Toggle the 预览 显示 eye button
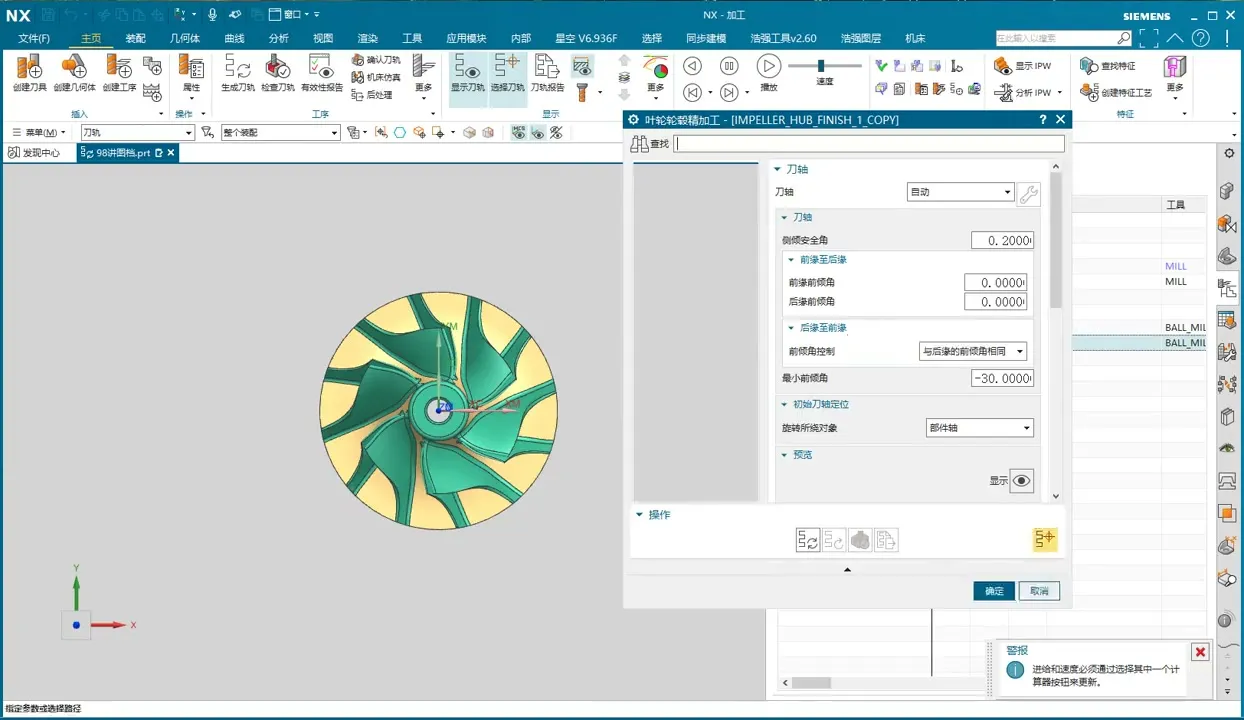Viewport: 1244px width, 720px height. 1021,481
